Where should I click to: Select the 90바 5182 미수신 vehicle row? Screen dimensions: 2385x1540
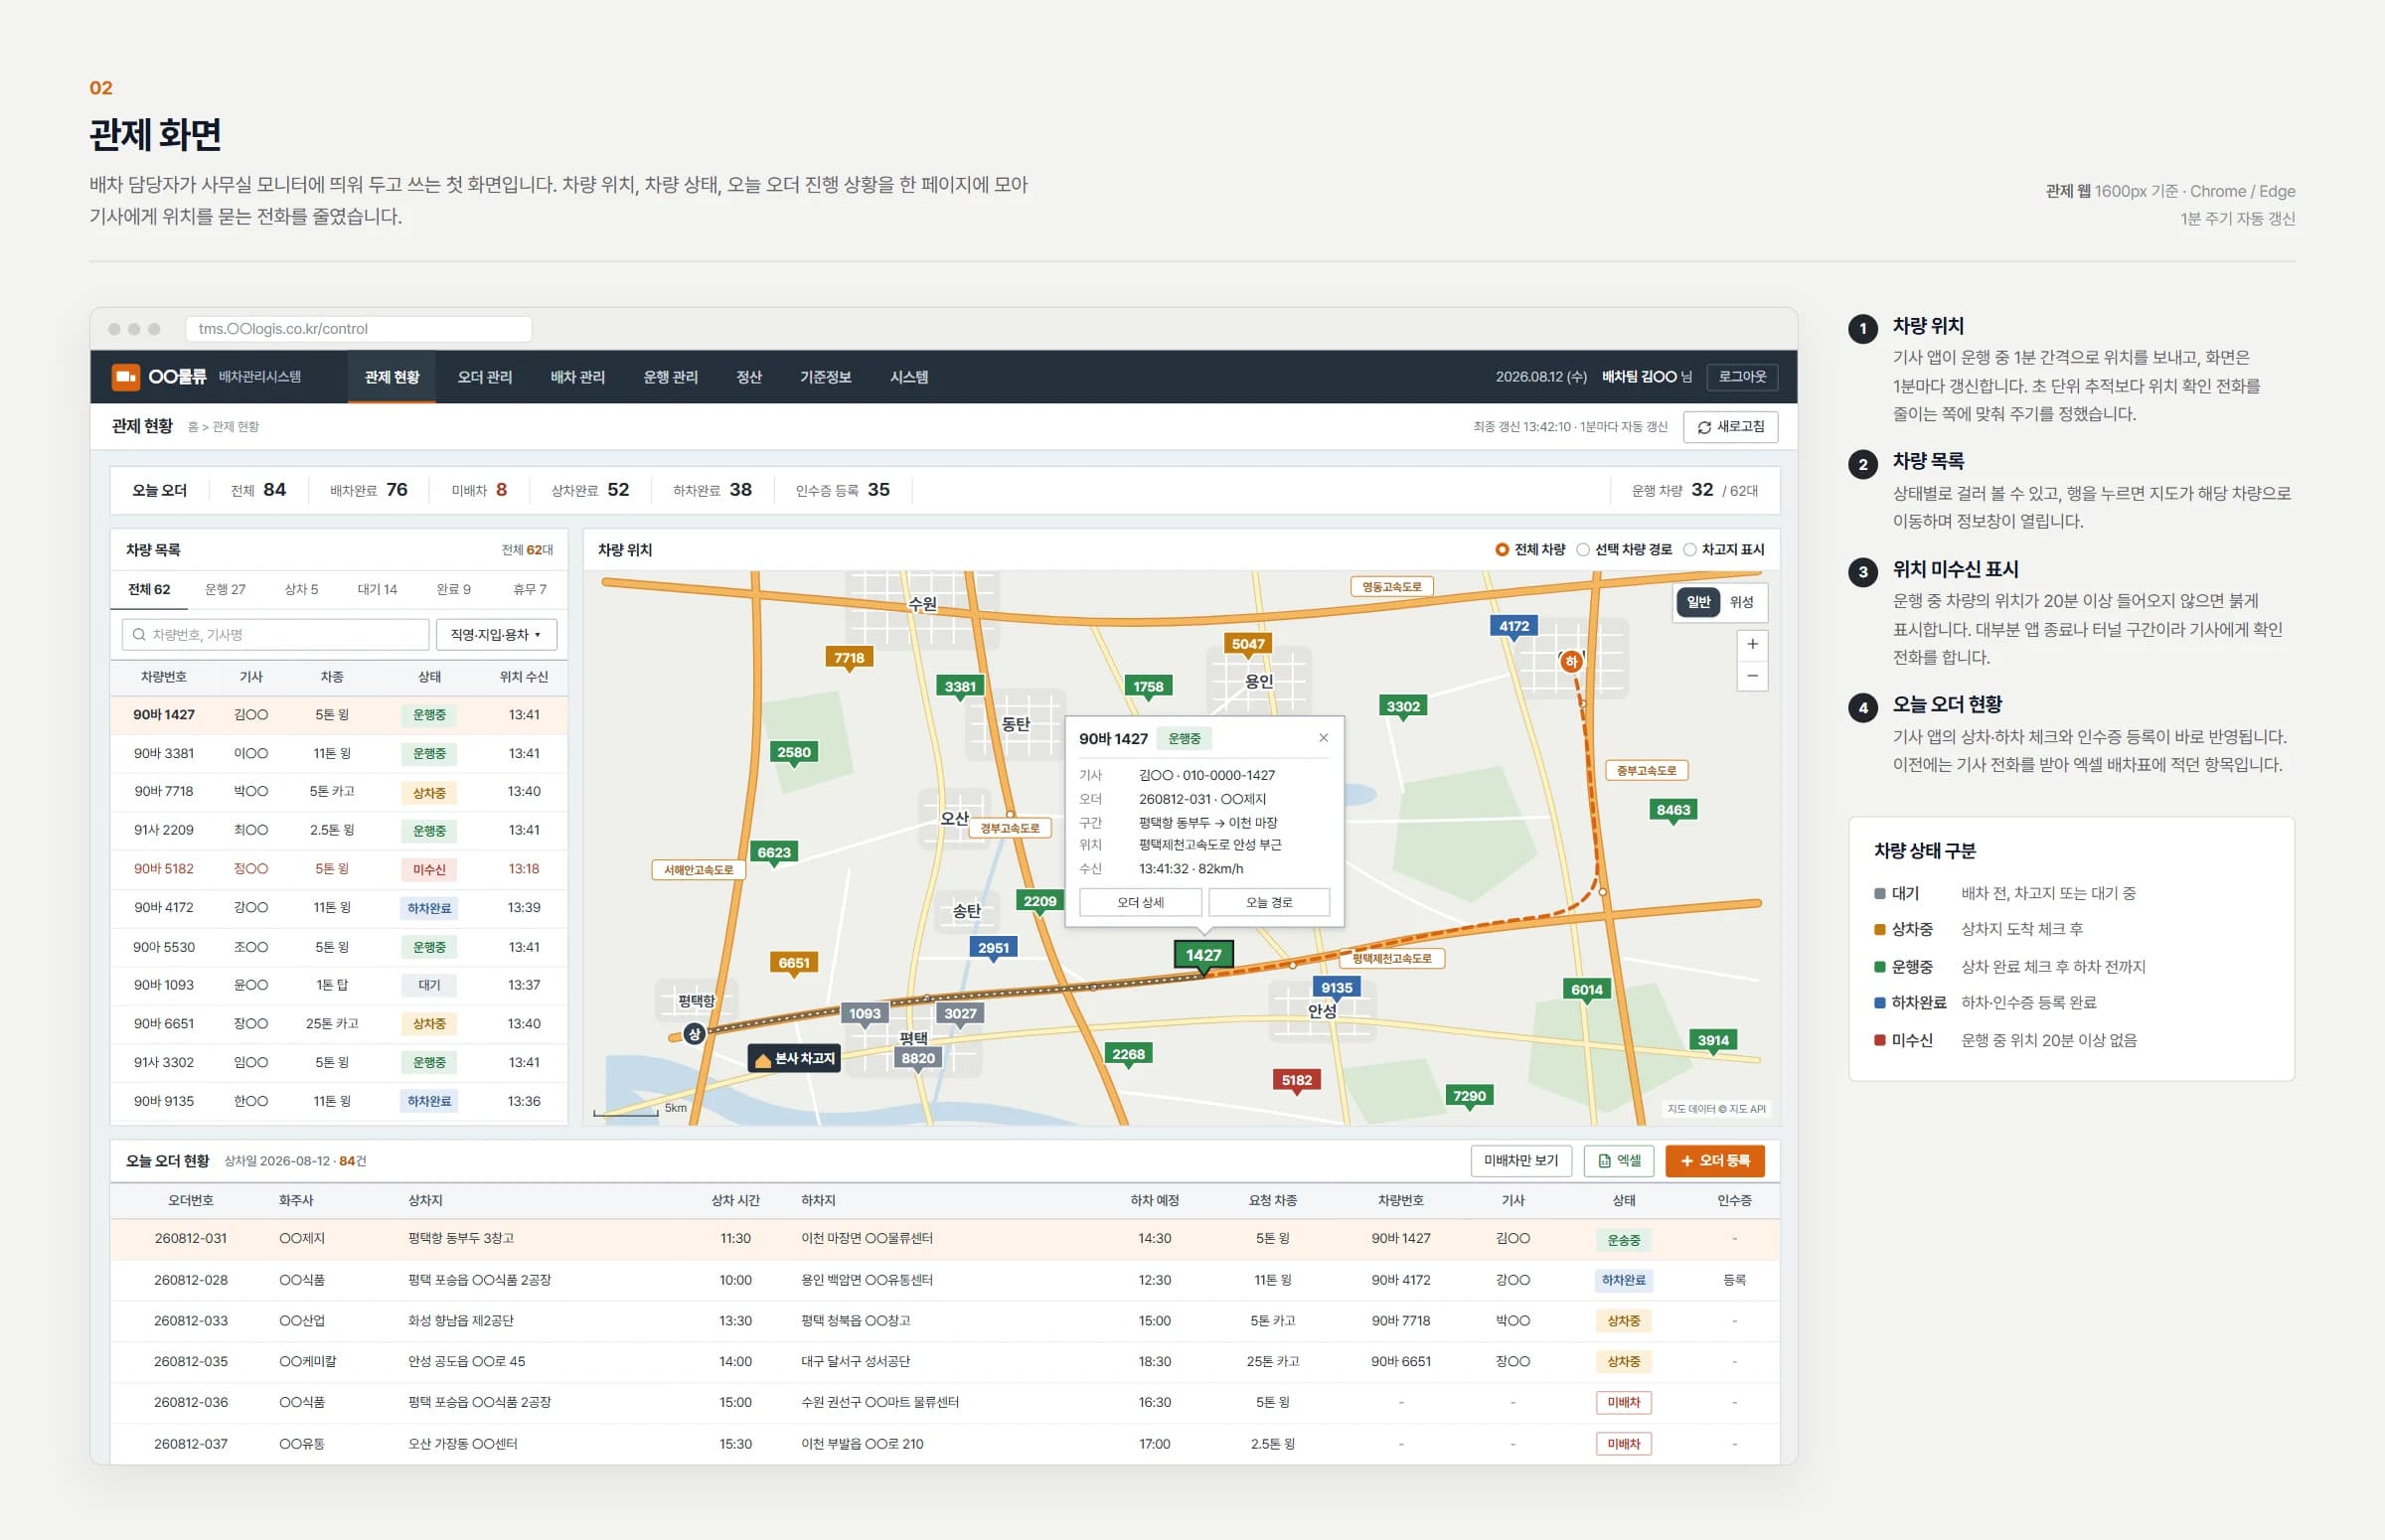[x=338, y=869]
